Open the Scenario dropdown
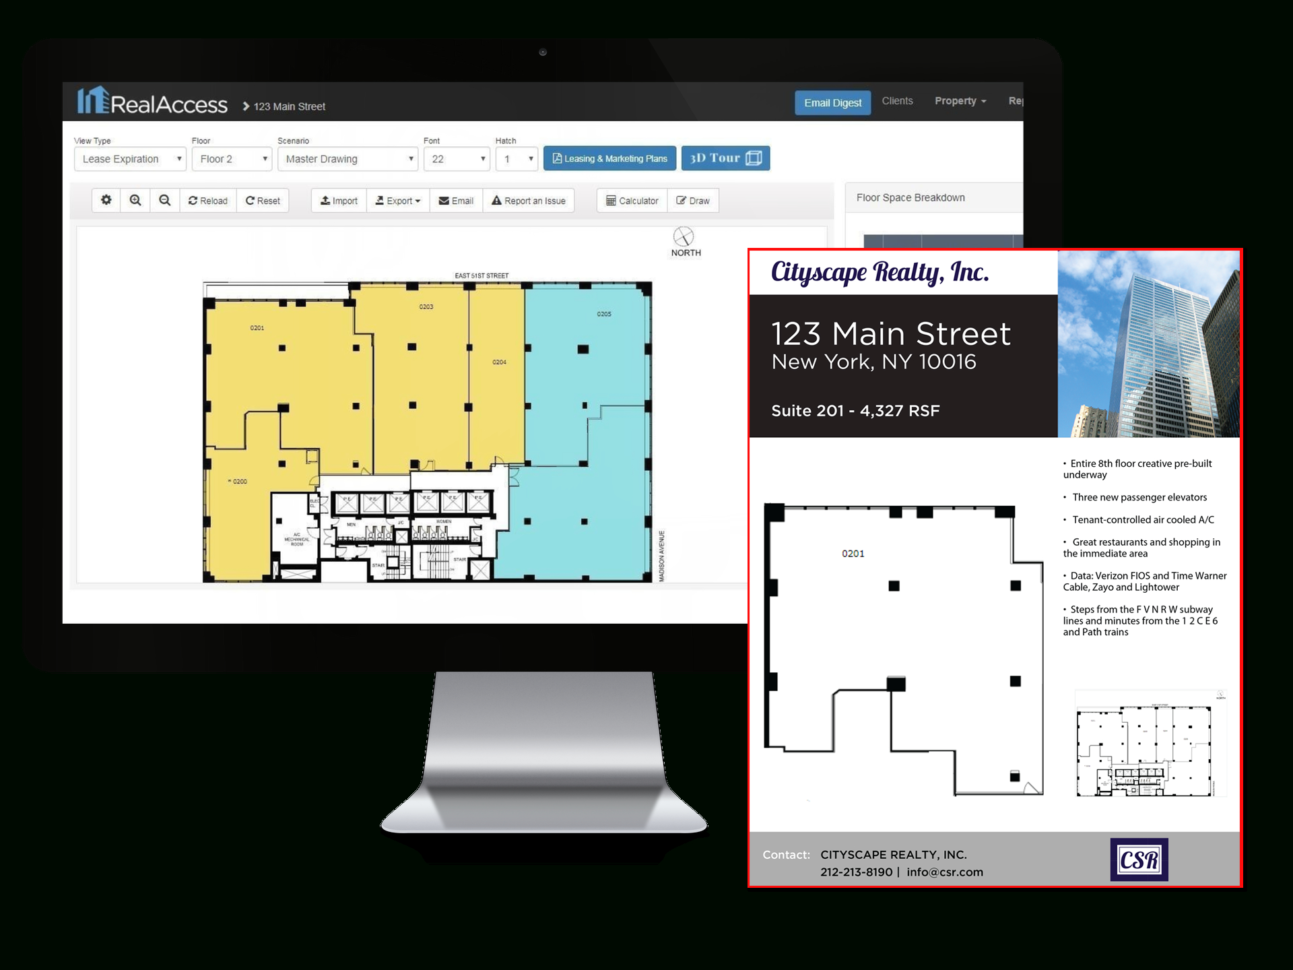This screenshot has height=970, width=1293. [347, 159]
